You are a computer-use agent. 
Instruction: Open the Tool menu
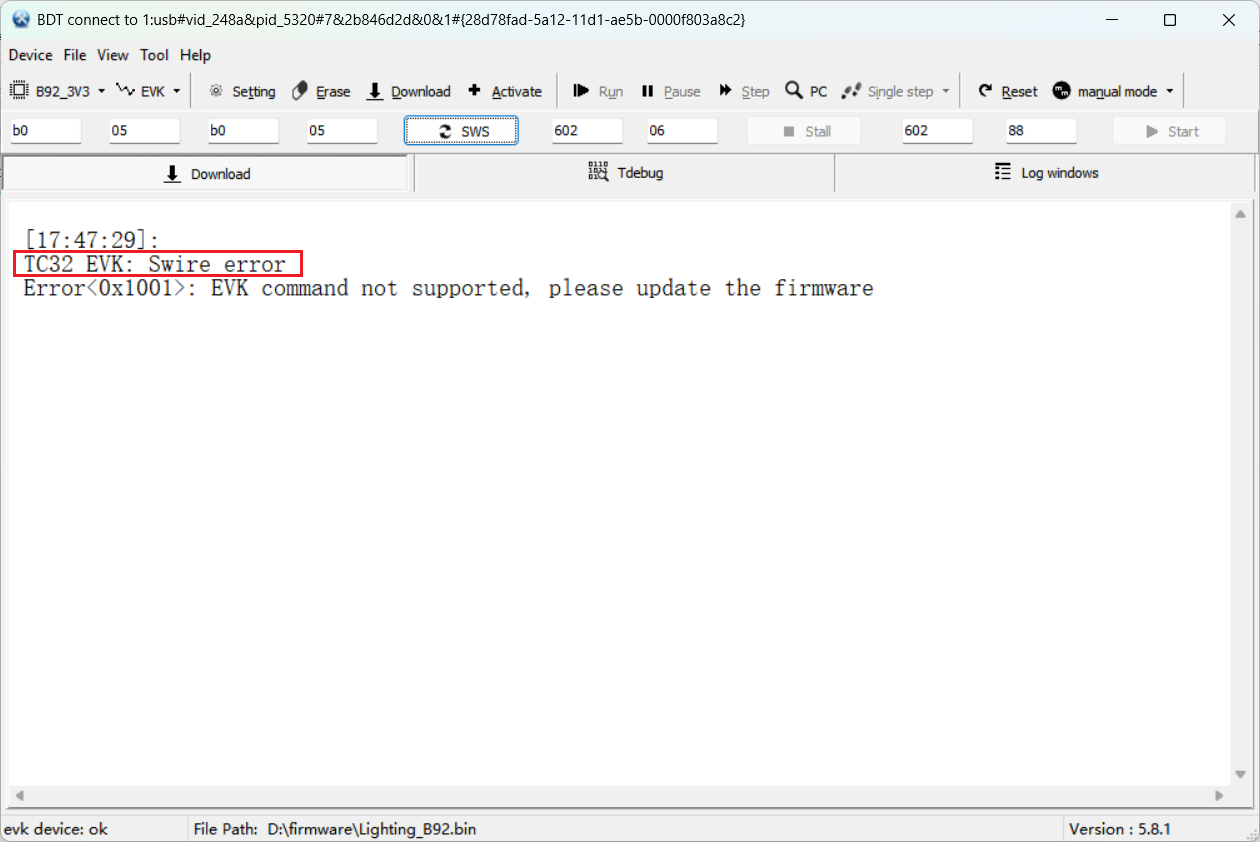154,55
